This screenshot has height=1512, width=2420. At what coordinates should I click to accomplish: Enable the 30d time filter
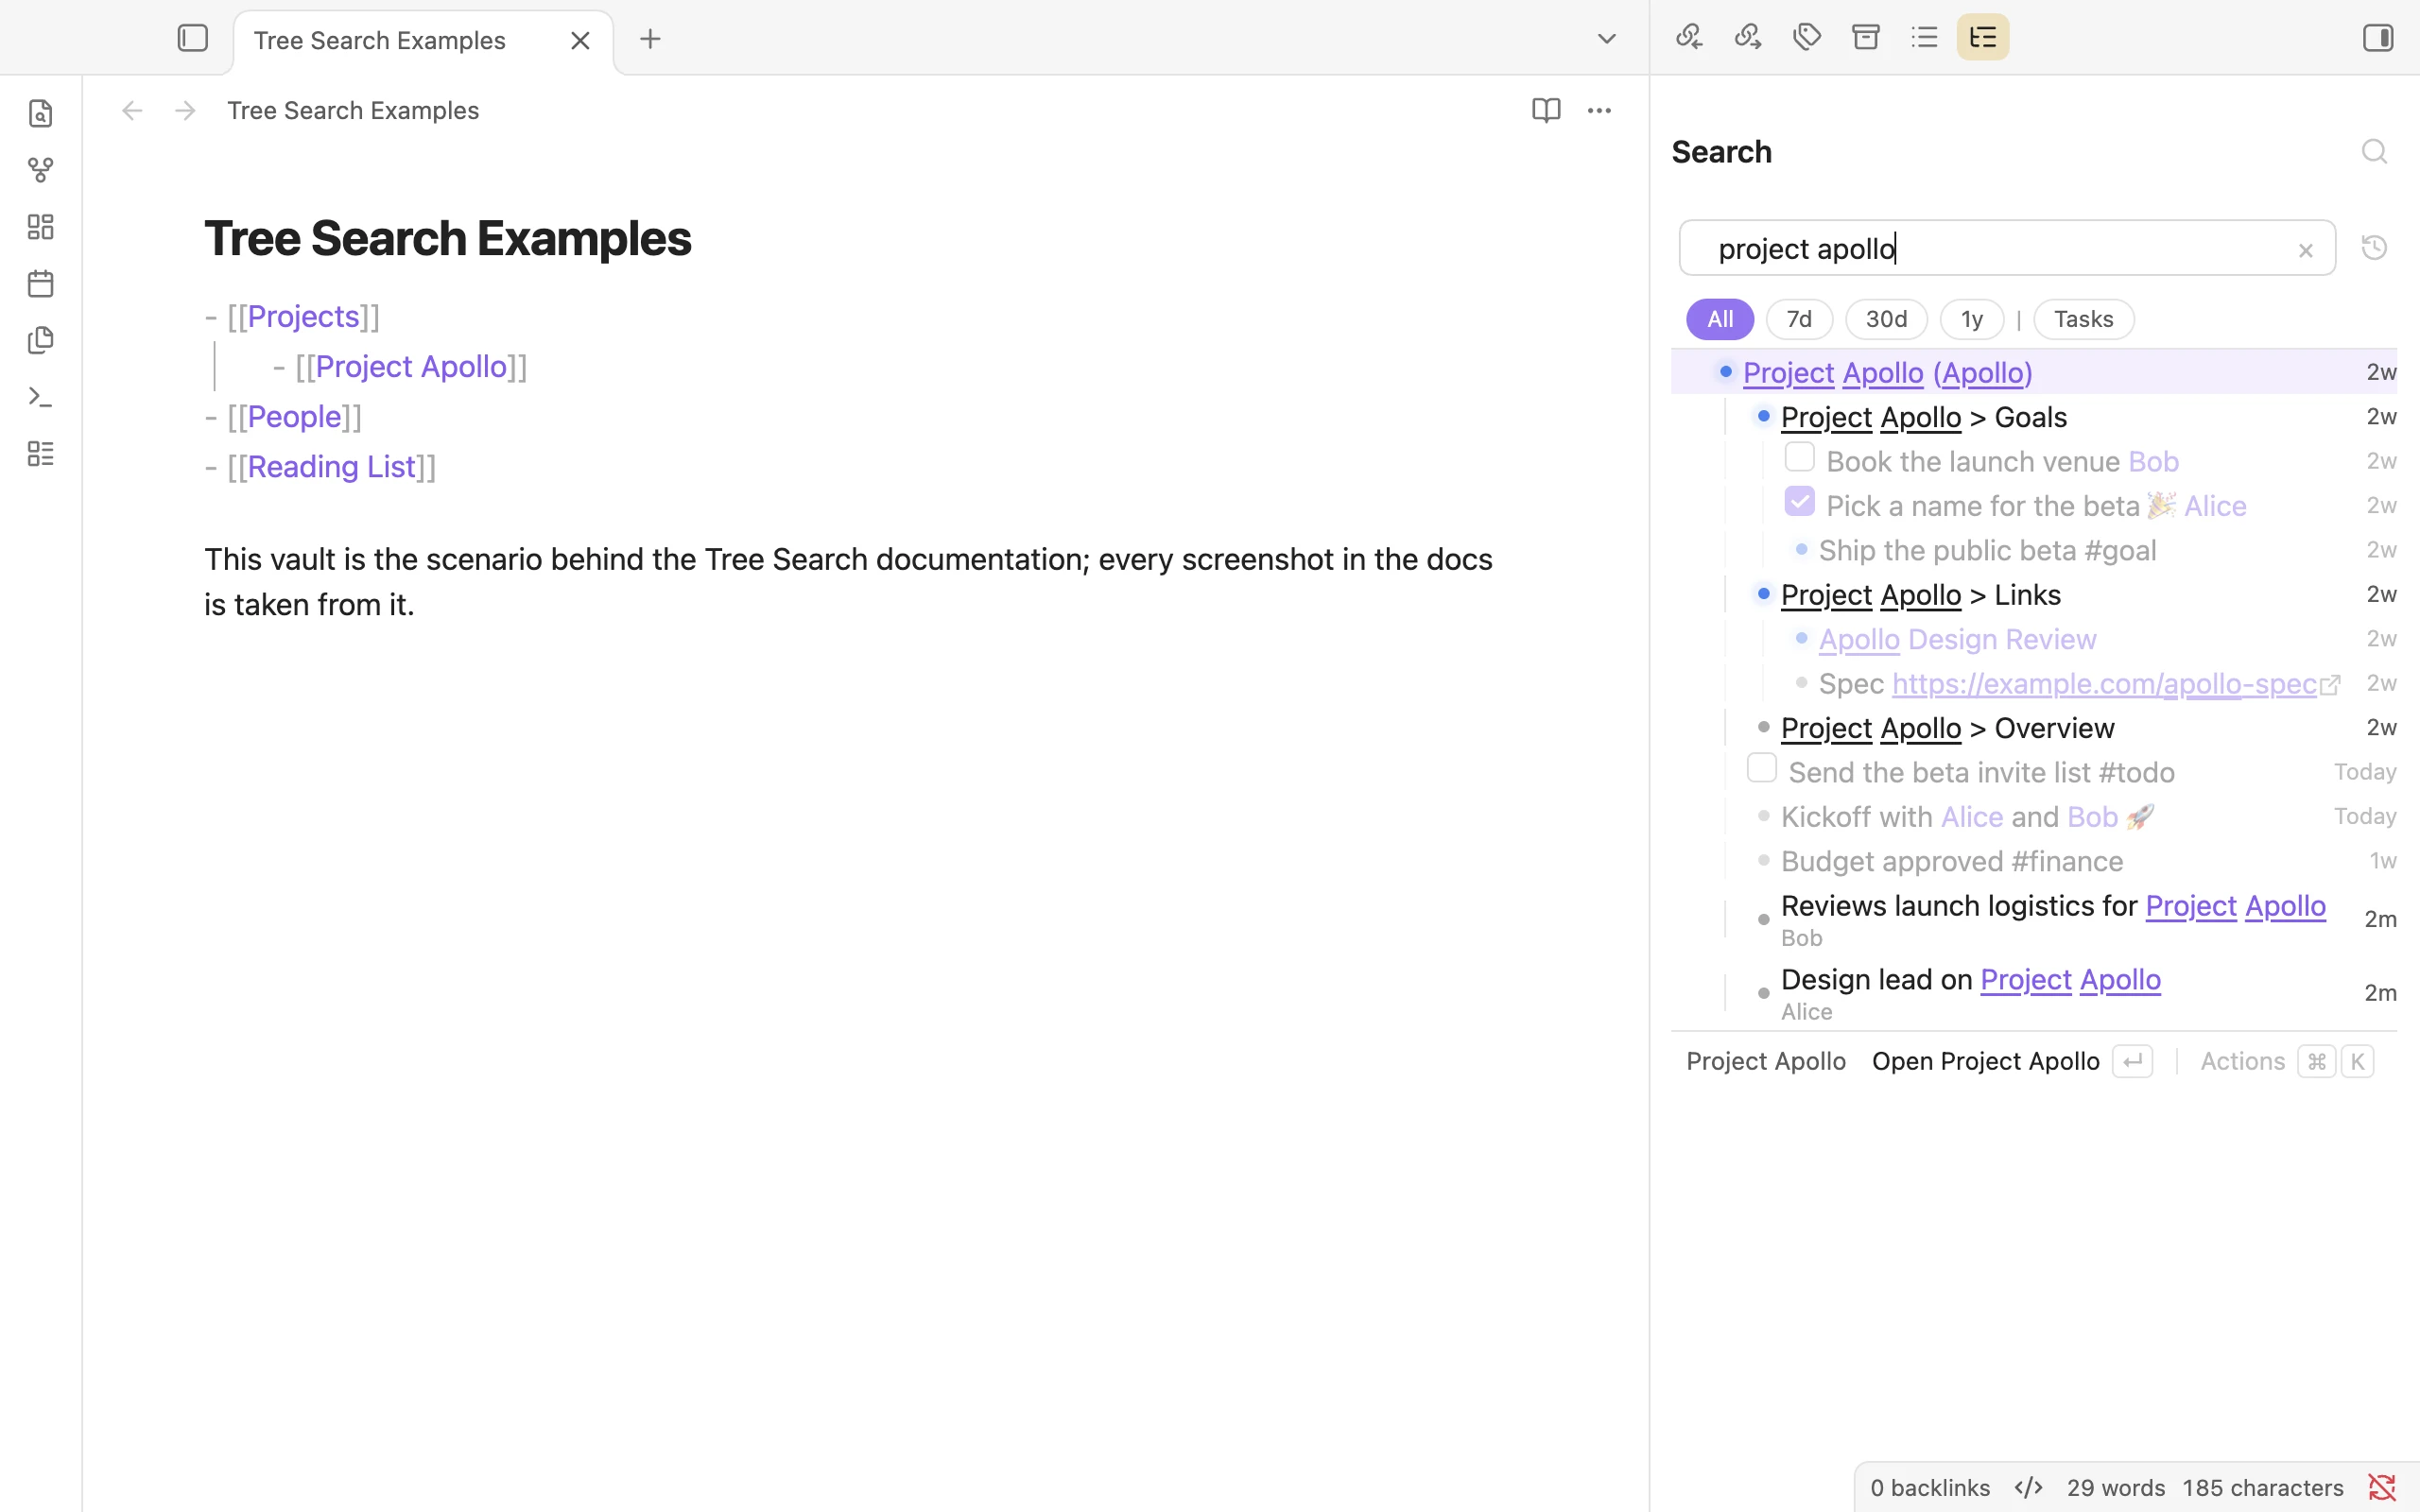point(1886,319)
